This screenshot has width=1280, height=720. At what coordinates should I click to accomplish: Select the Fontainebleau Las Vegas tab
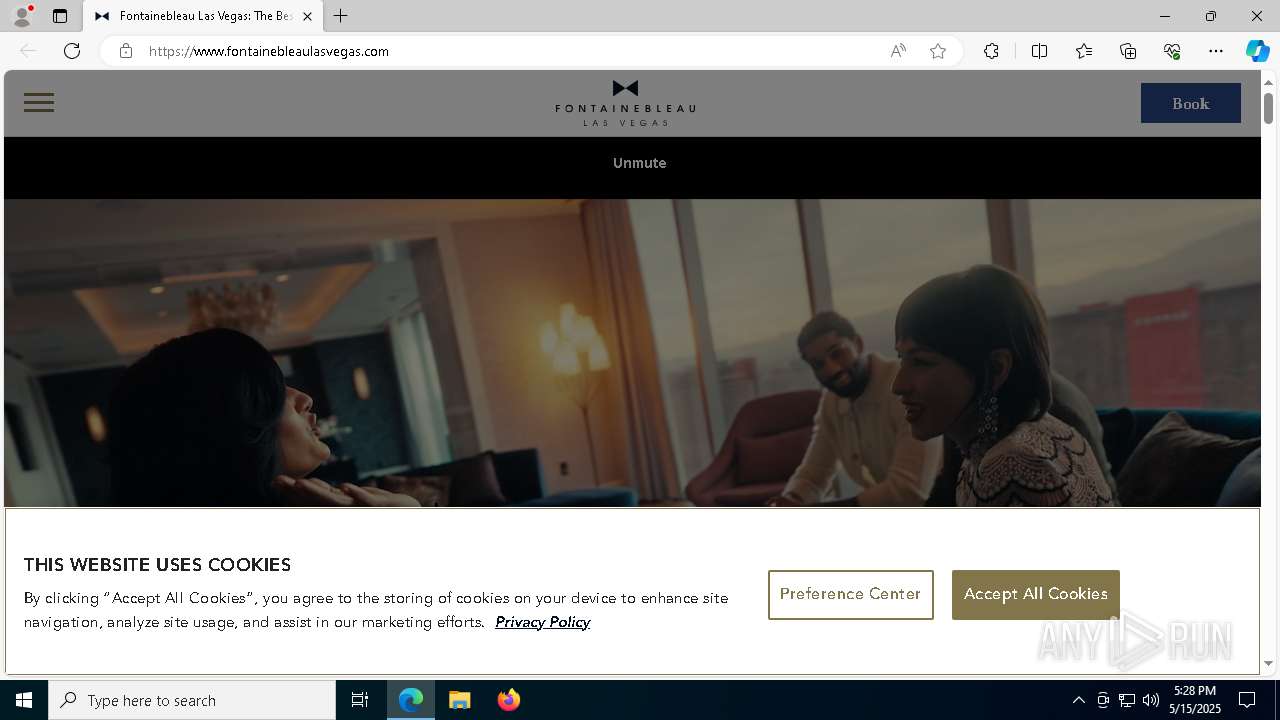pos(204,16)
